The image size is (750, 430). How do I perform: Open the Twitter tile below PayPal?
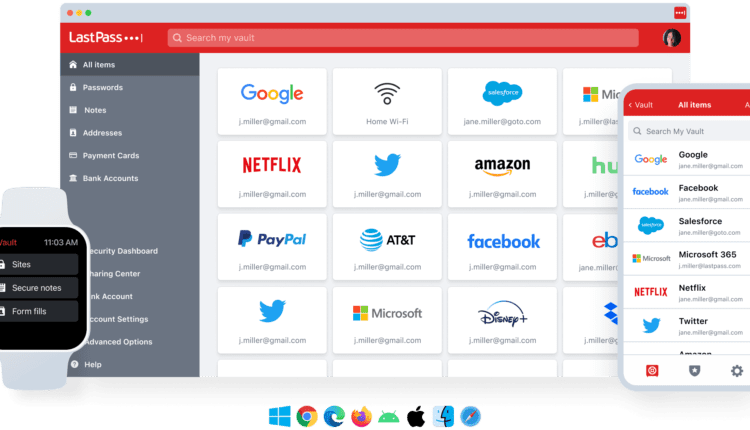point(272,320)
